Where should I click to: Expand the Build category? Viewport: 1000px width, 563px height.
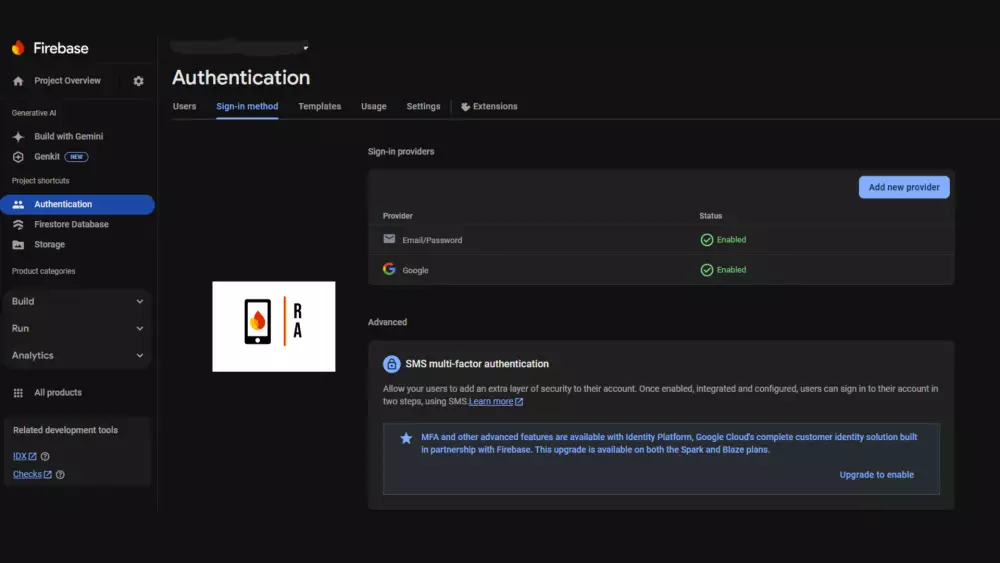[x=77, y=301]
